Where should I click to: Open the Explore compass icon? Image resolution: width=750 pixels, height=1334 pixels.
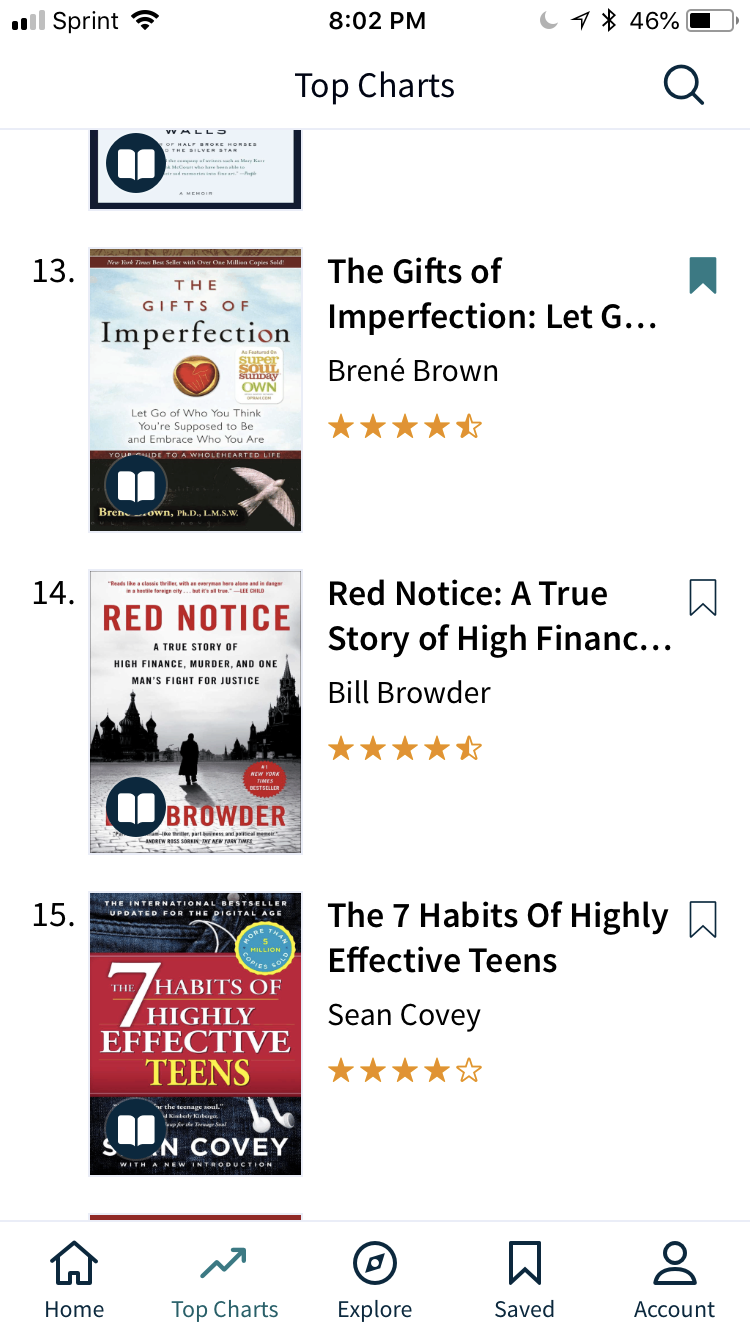click(374, 1264)
